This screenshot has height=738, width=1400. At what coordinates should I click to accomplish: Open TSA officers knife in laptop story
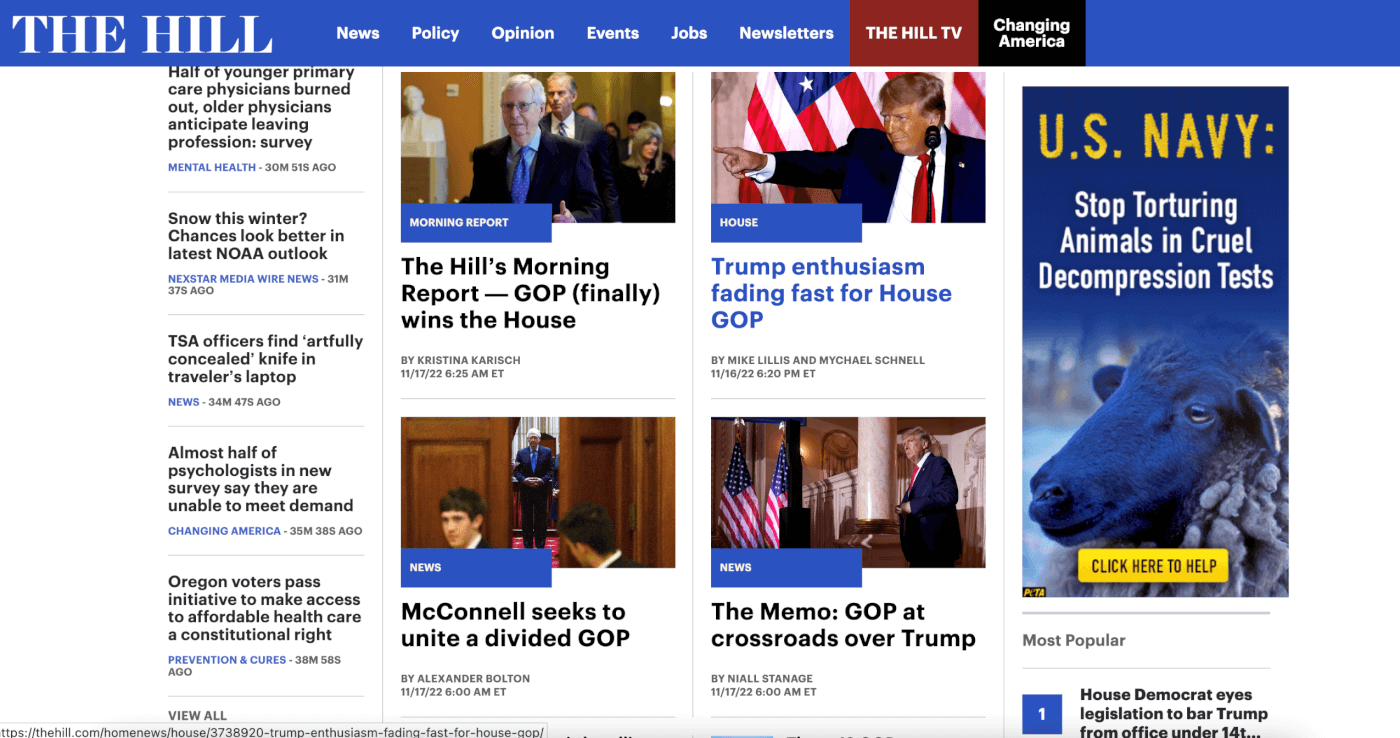tap(265, 359)
